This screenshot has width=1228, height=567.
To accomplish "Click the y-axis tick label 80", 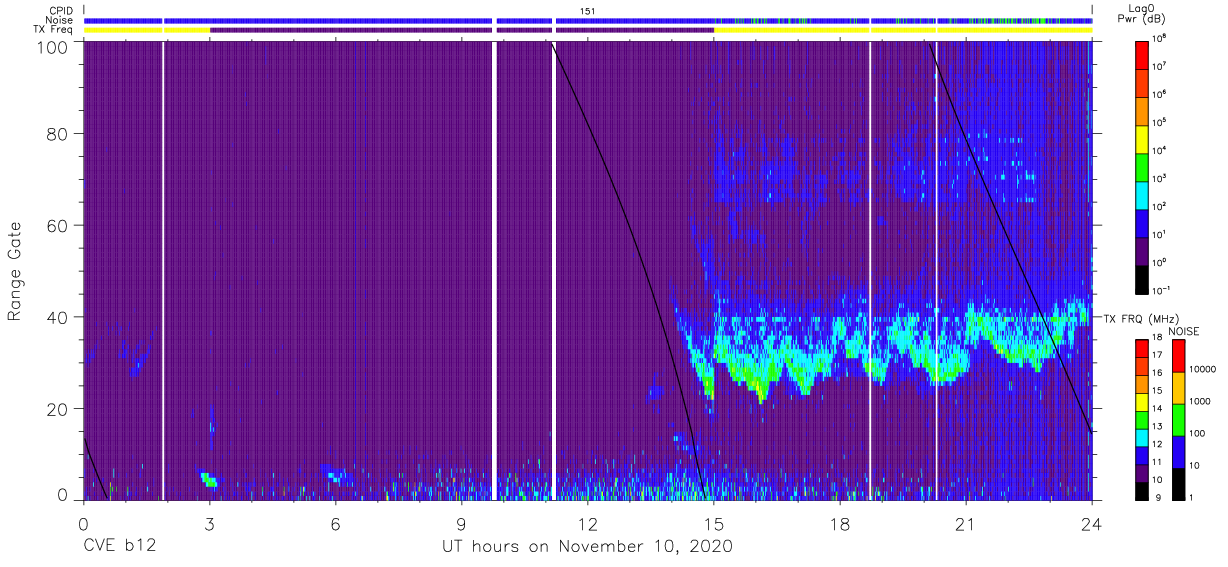I will click(58, 136).
